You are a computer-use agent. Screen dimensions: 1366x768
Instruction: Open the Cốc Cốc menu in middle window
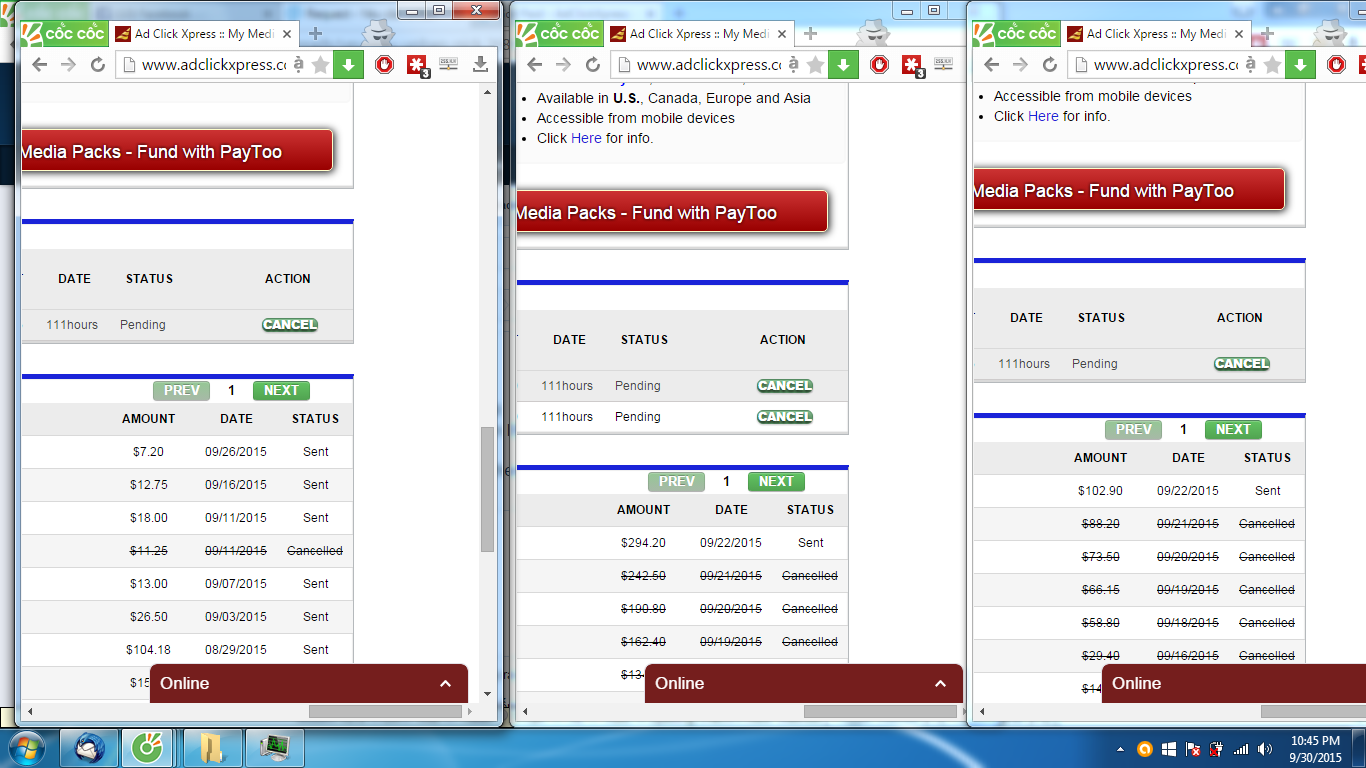[558, 33]
